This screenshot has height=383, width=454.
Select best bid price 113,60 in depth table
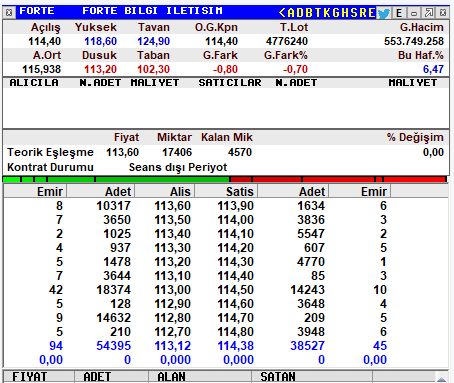172,206
